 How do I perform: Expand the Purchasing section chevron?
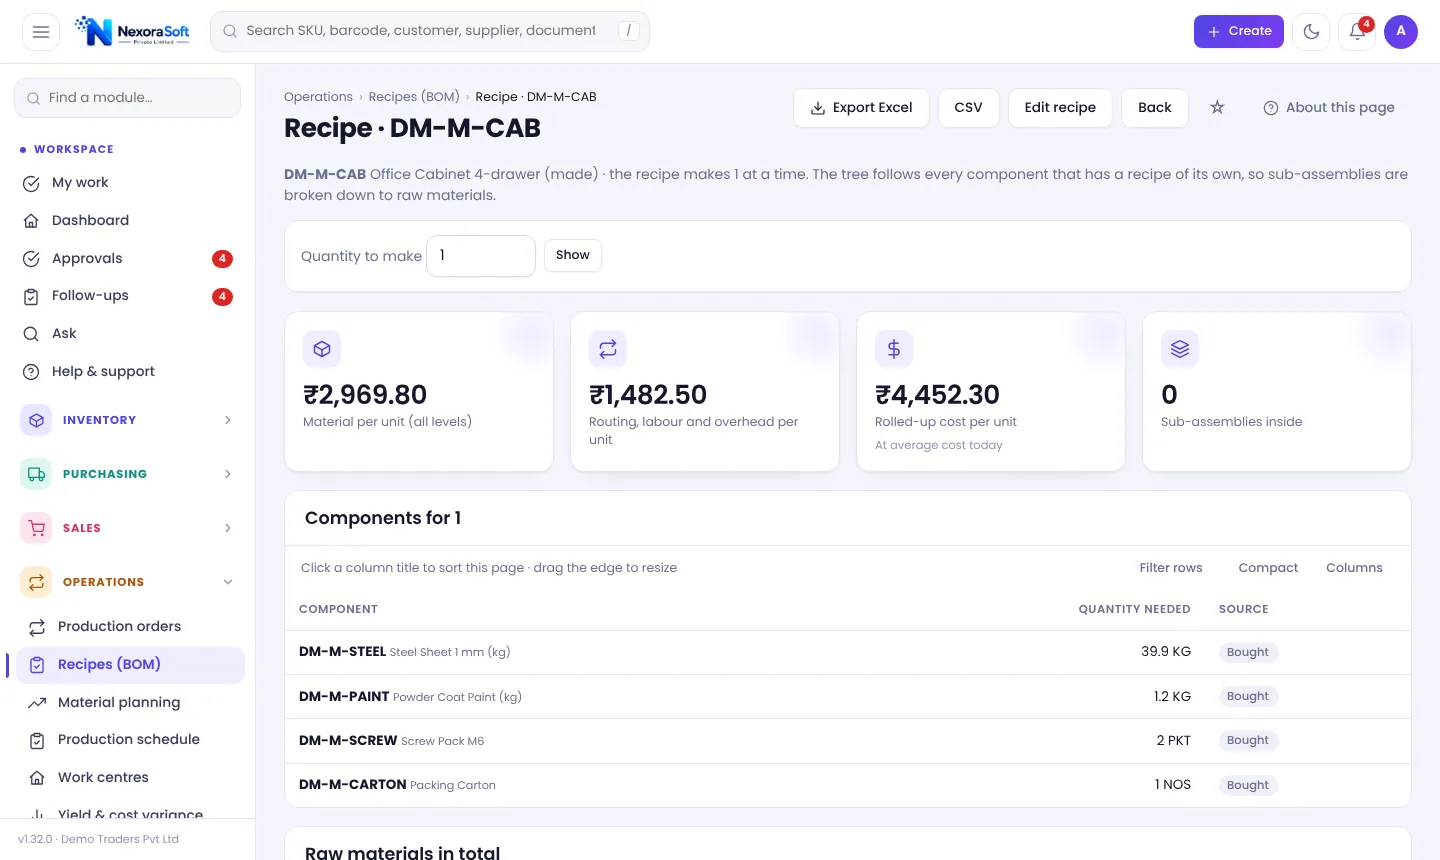tap(228, 474)
